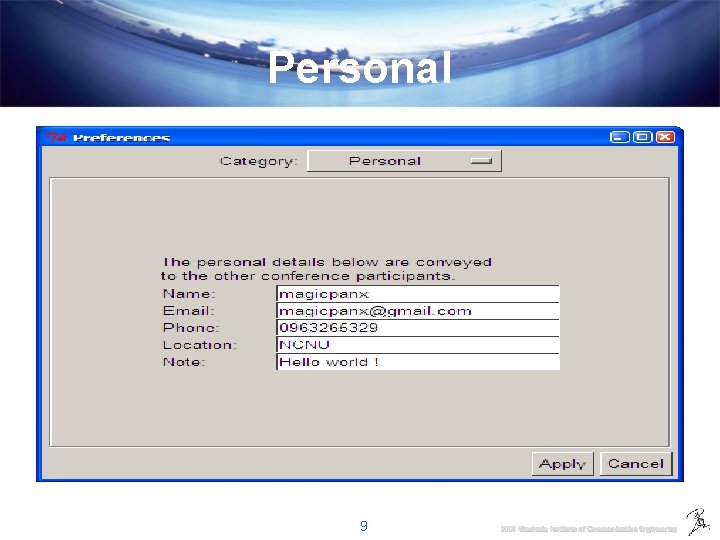Click the slide page number 9

click(364, 526)
